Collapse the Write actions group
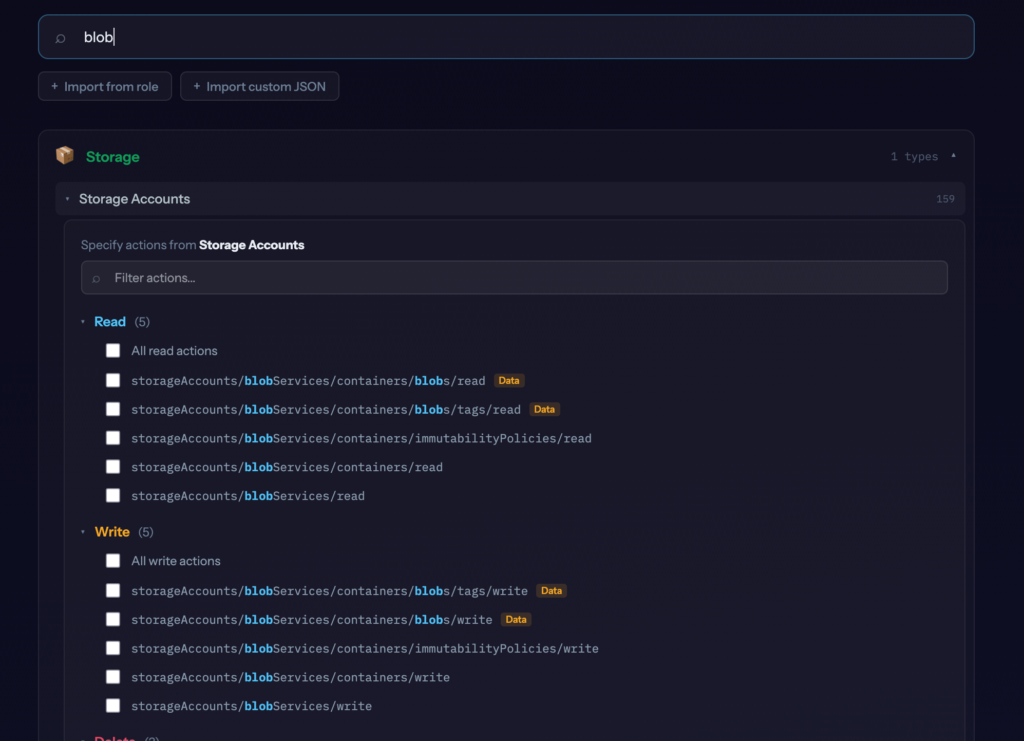 click(84, 532)
